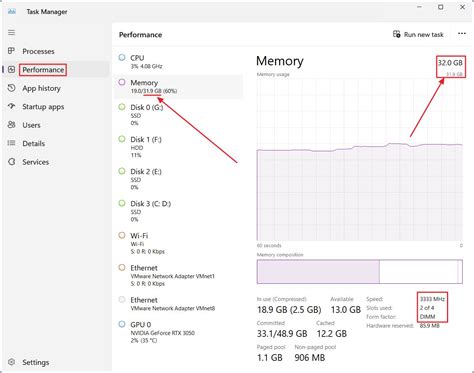Click the Disk 0 (G:) circle indicator
The image size is (474, 373).
tap(122, 107)
